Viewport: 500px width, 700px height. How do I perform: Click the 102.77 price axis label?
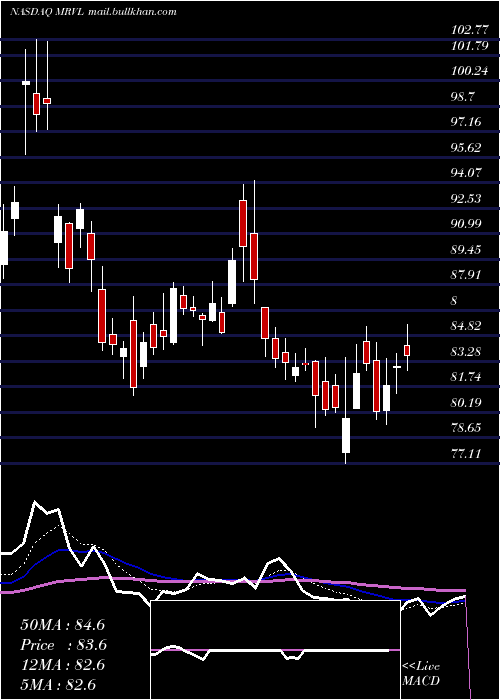[x=470, y=30]
